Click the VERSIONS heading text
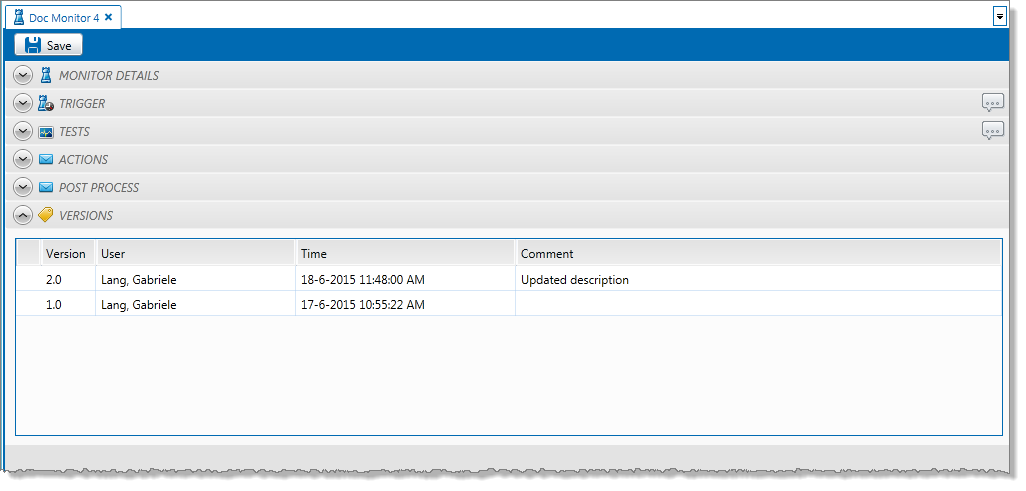The height and width of the screenshot is (491, 1026). tap(86, 215)
